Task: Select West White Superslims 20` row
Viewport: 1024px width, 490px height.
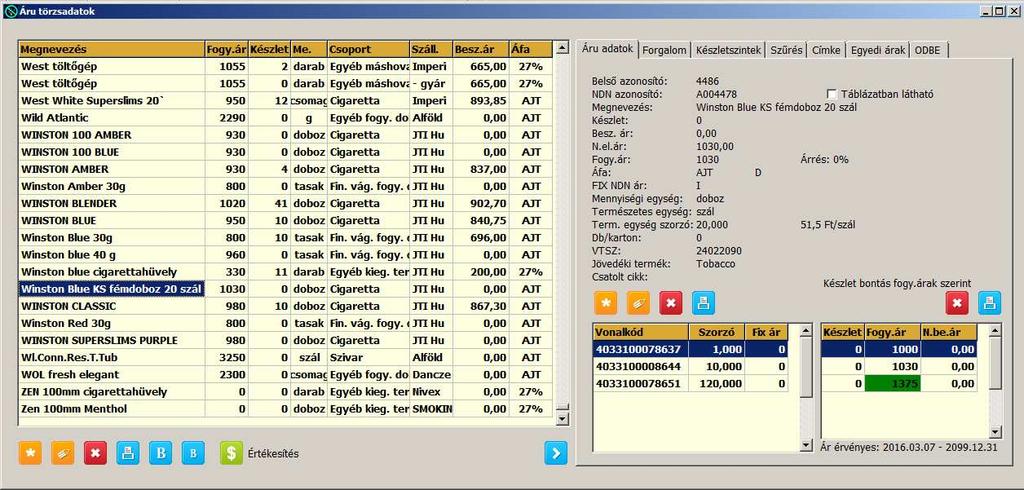Action: coord(286,101)
